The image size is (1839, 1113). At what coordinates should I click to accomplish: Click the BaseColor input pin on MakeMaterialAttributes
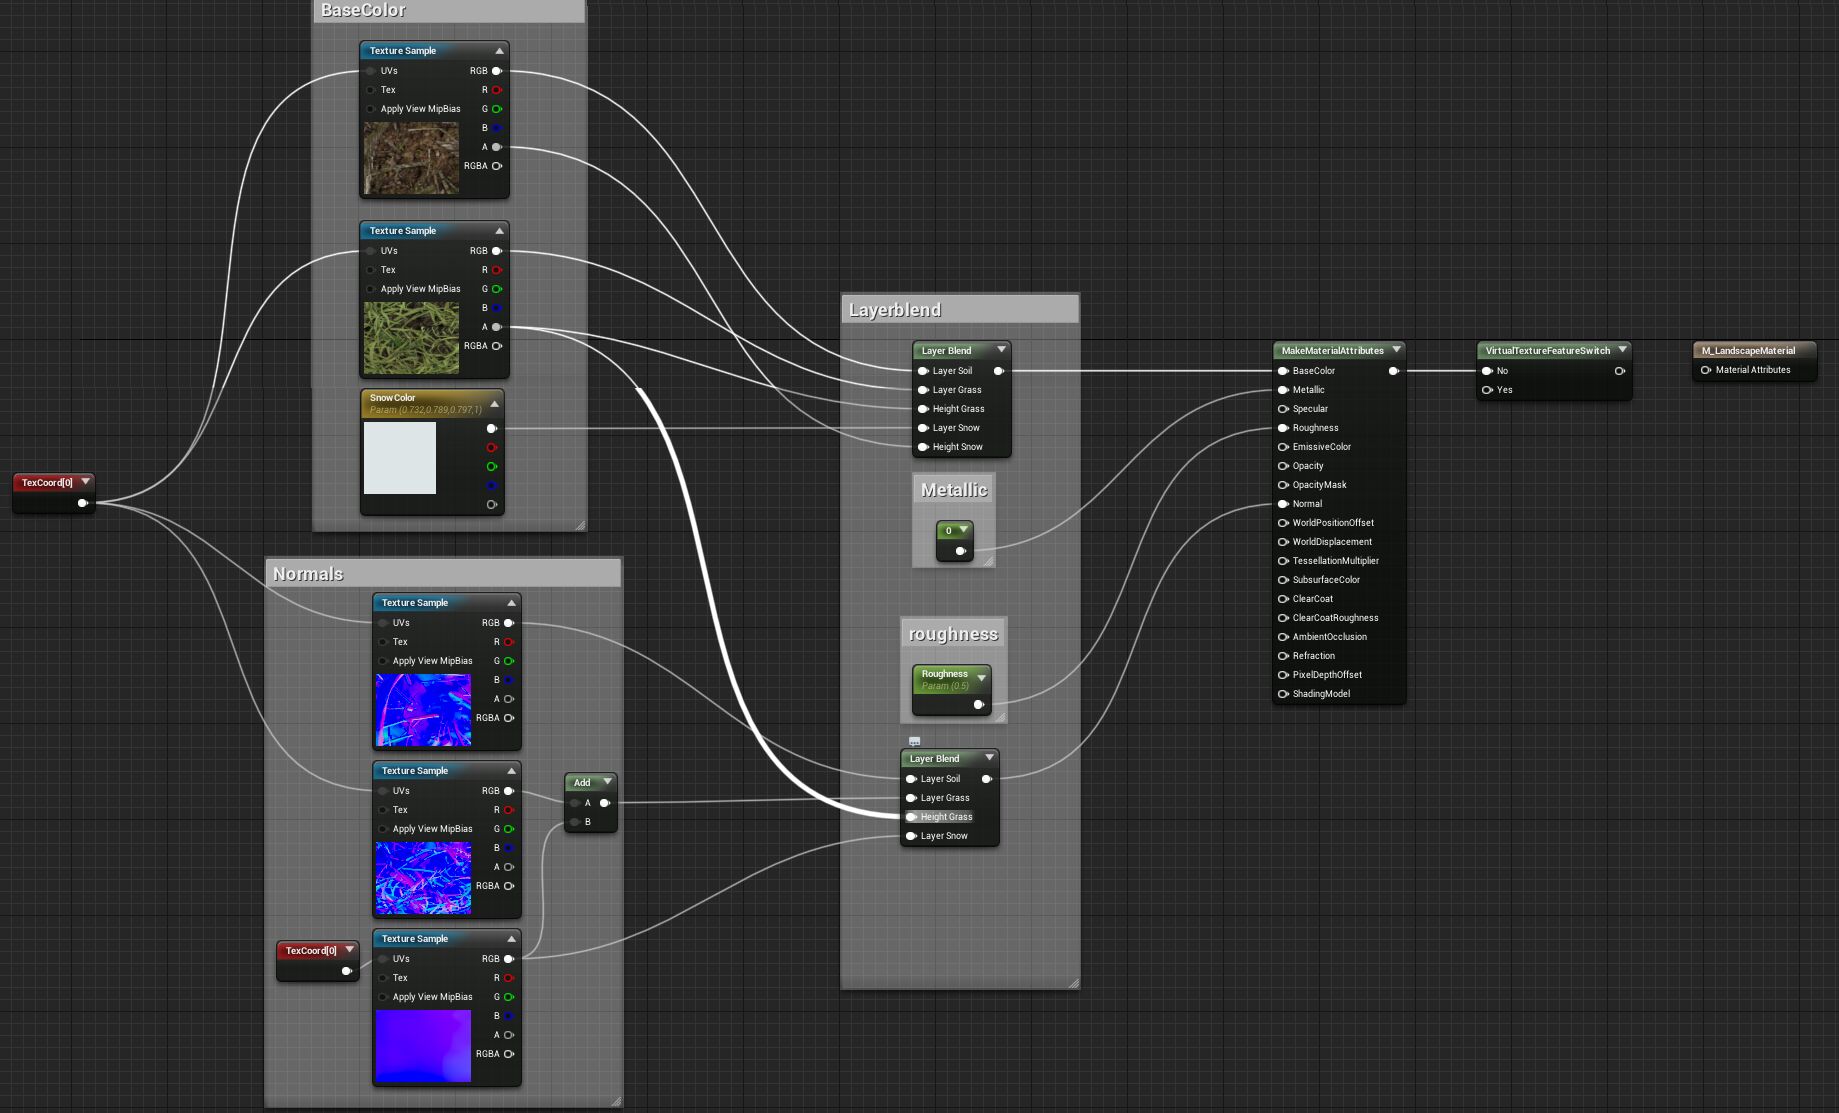1284,370
